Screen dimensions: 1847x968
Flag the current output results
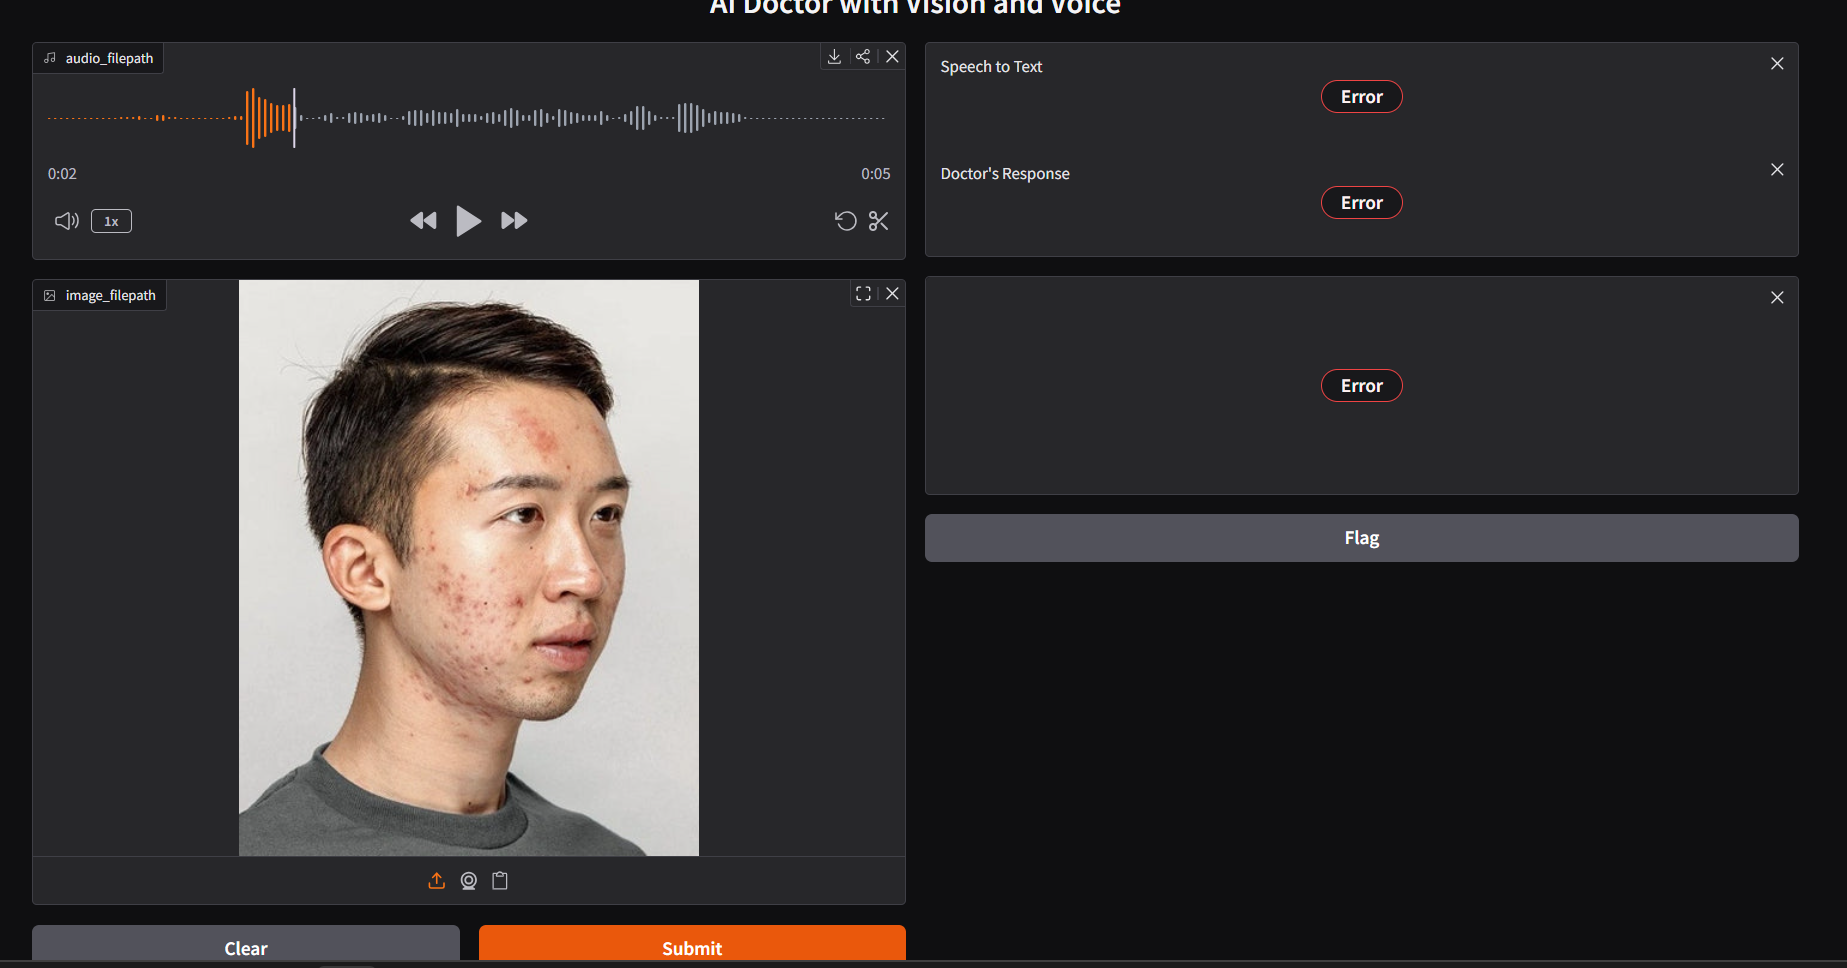click(1361, 537)
